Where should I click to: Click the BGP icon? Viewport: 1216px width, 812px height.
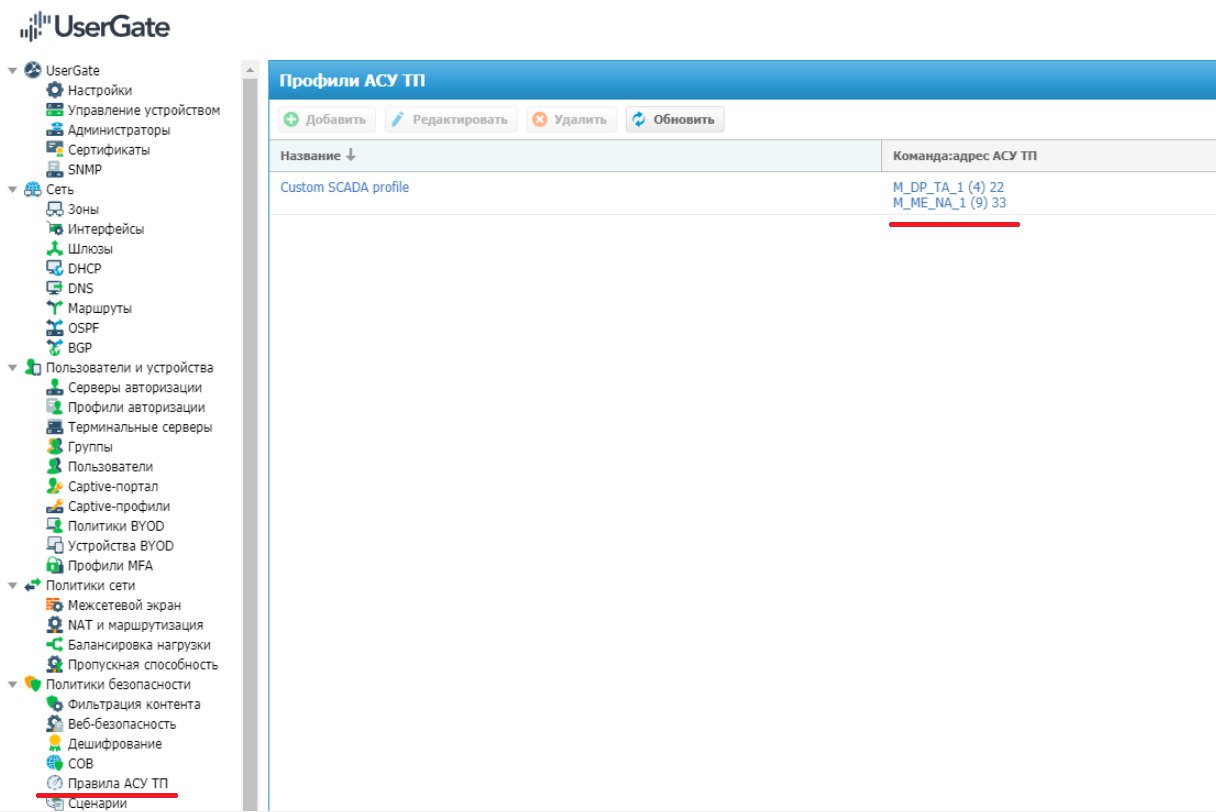click(x=55, y=348)
